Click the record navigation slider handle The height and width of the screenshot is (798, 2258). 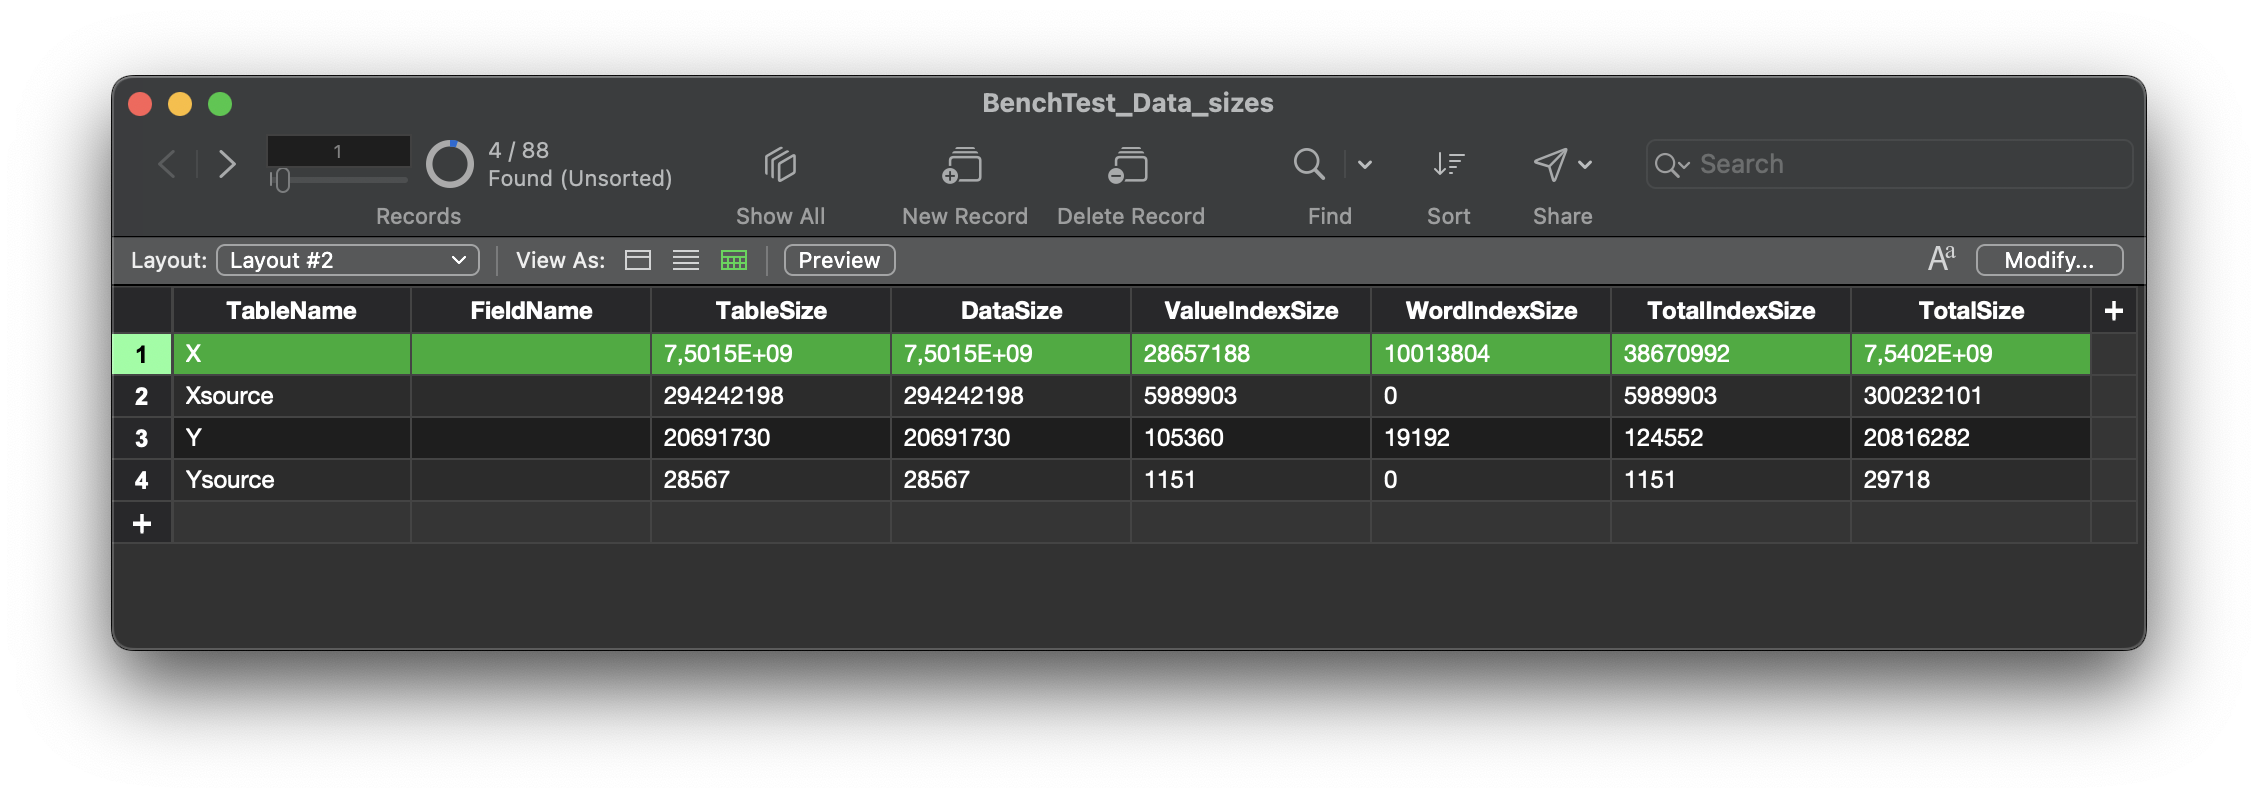[282, 180]
